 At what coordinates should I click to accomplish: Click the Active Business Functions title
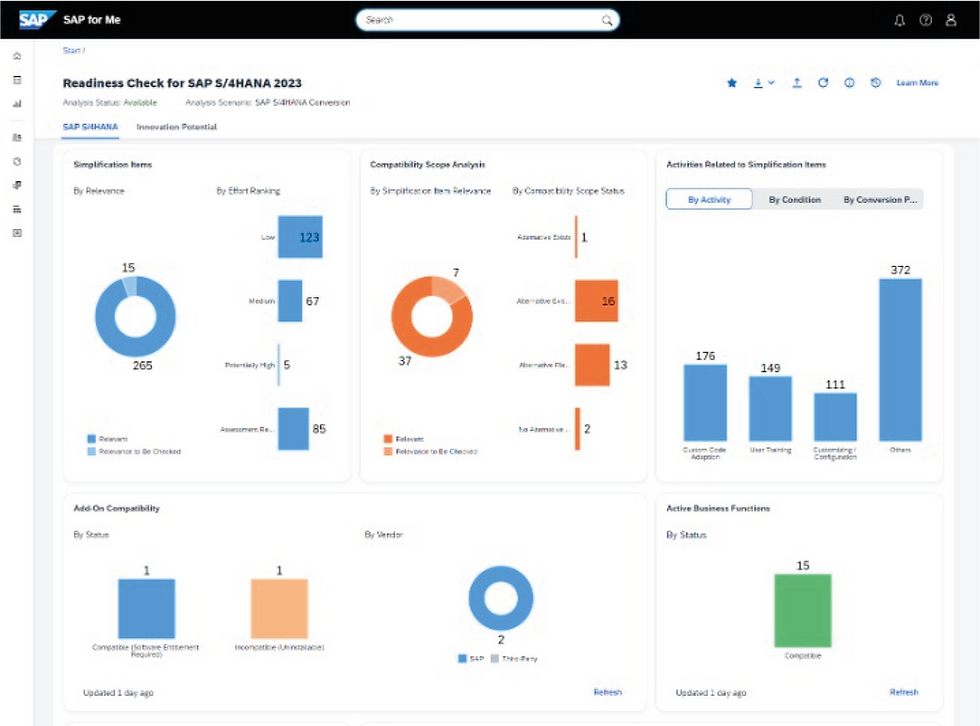click(718, 509)
